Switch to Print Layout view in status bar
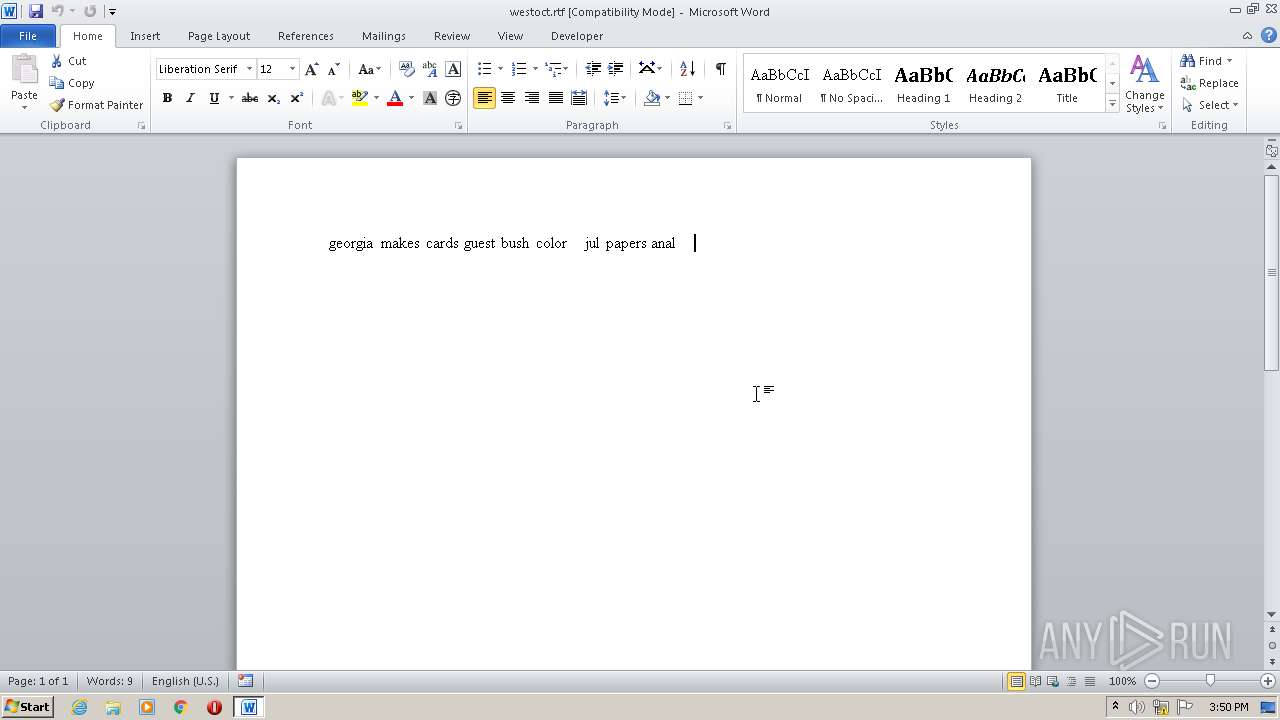 pos(1016,681)
